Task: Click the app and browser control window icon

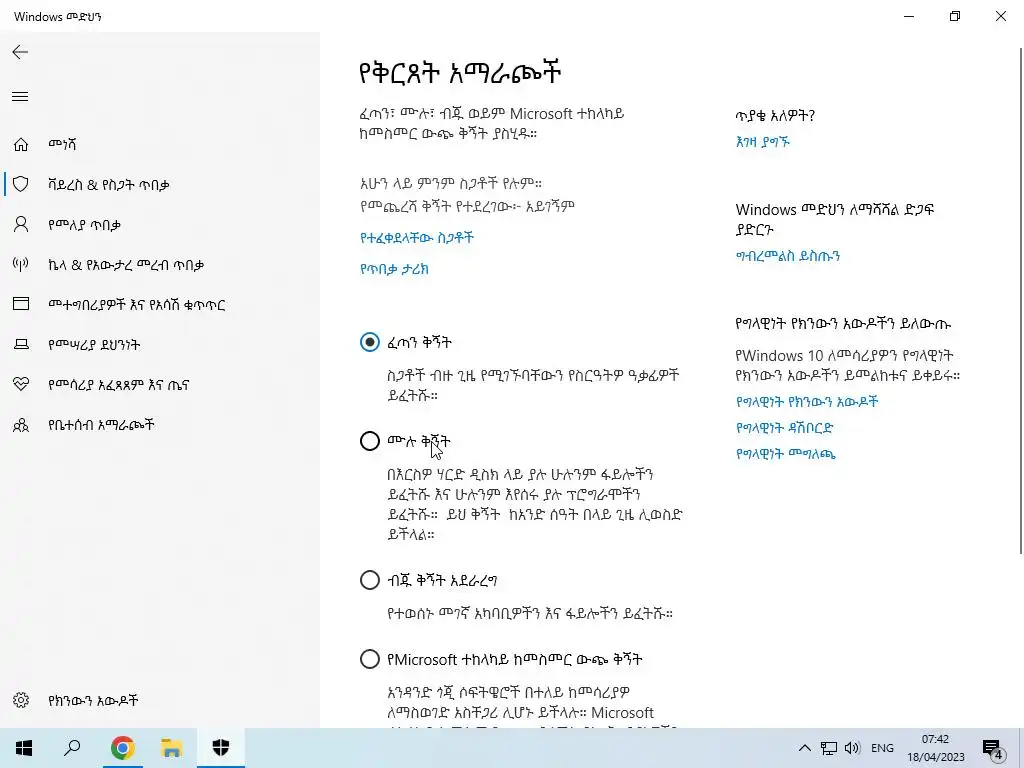Action: tap(21, 304)
